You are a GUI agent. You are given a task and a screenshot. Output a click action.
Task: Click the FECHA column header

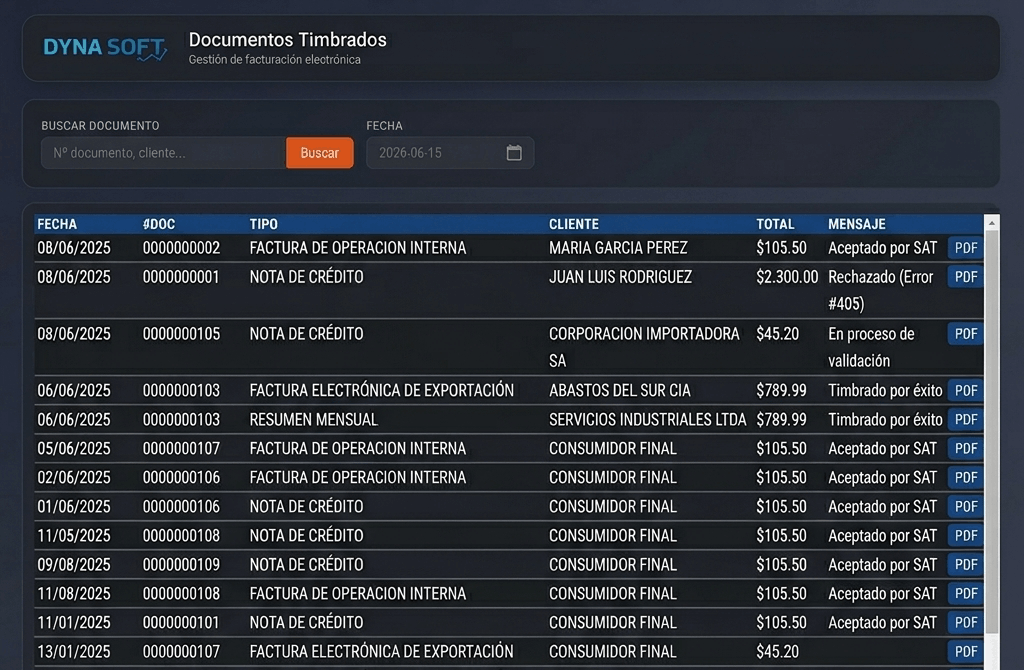pyautogui.click(x=57, y=224)
